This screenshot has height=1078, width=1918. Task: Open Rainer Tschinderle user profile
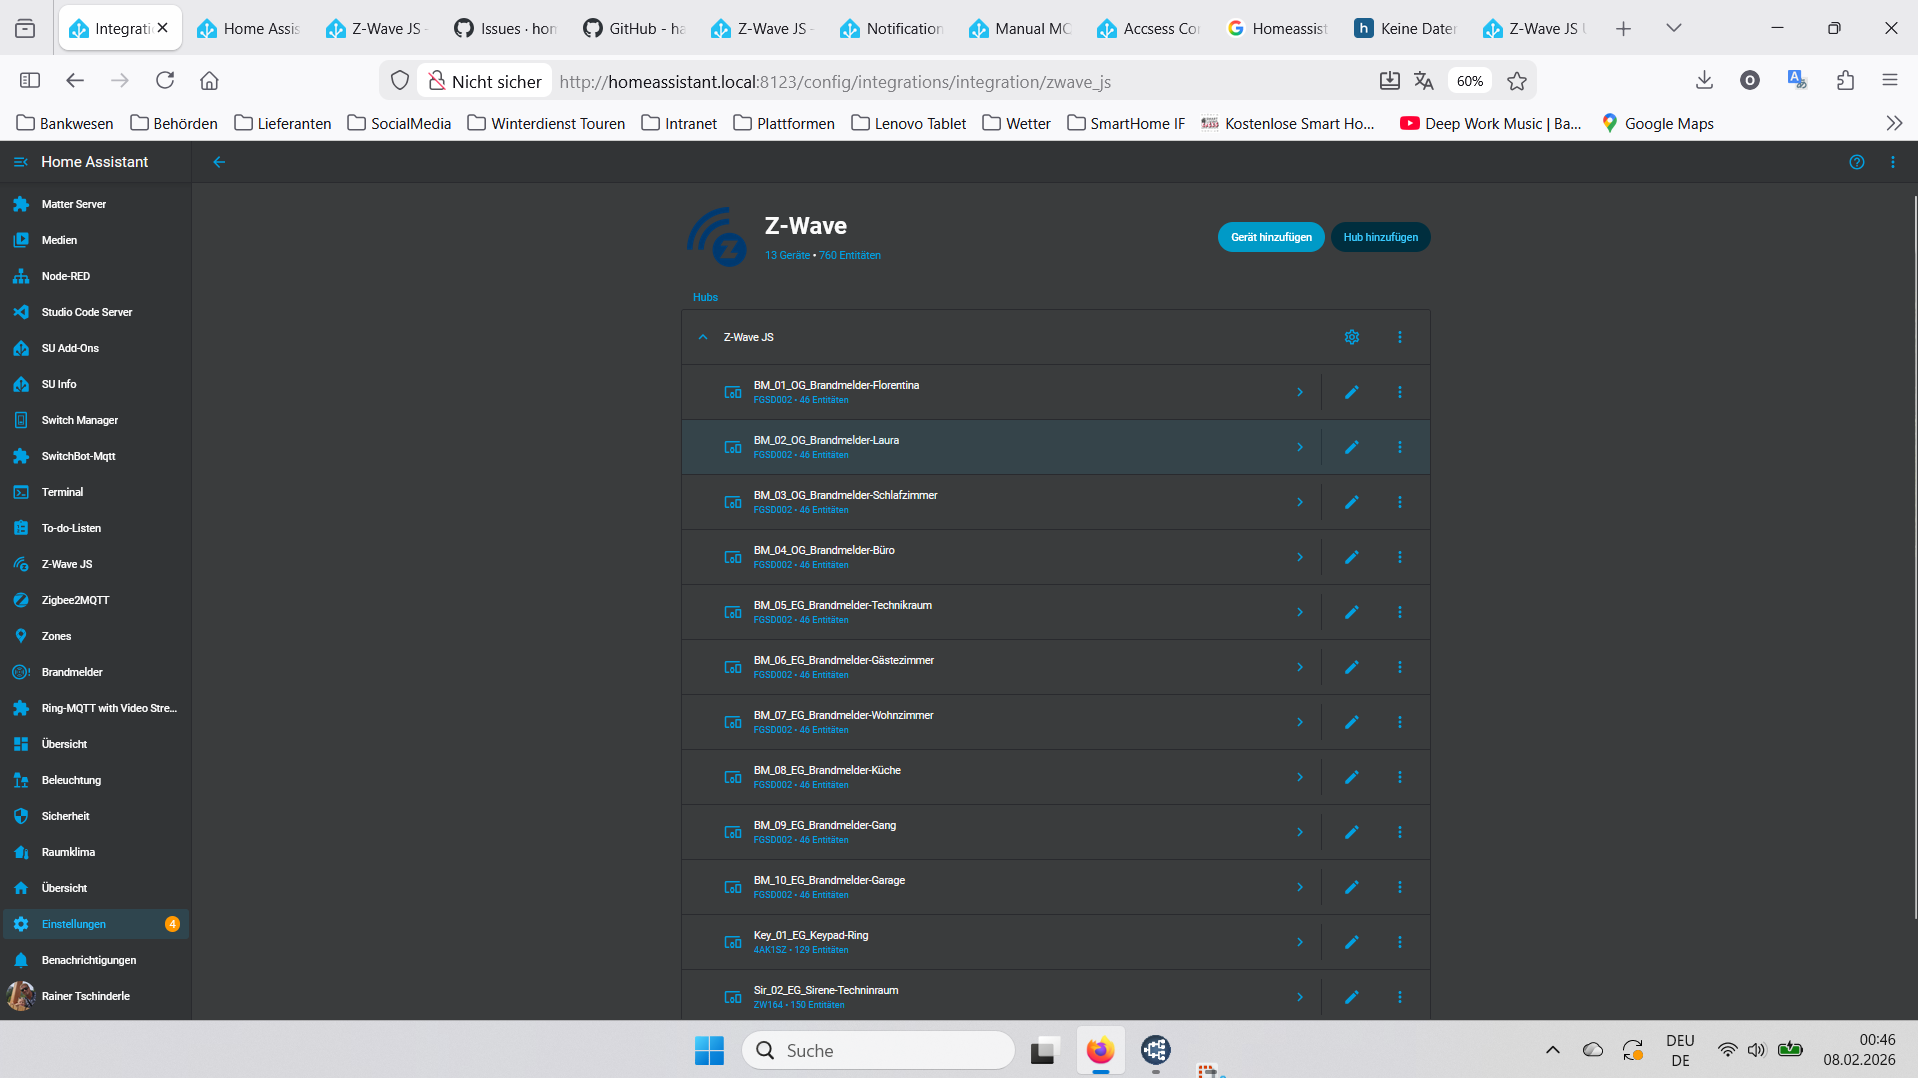[x=96, y=996]
